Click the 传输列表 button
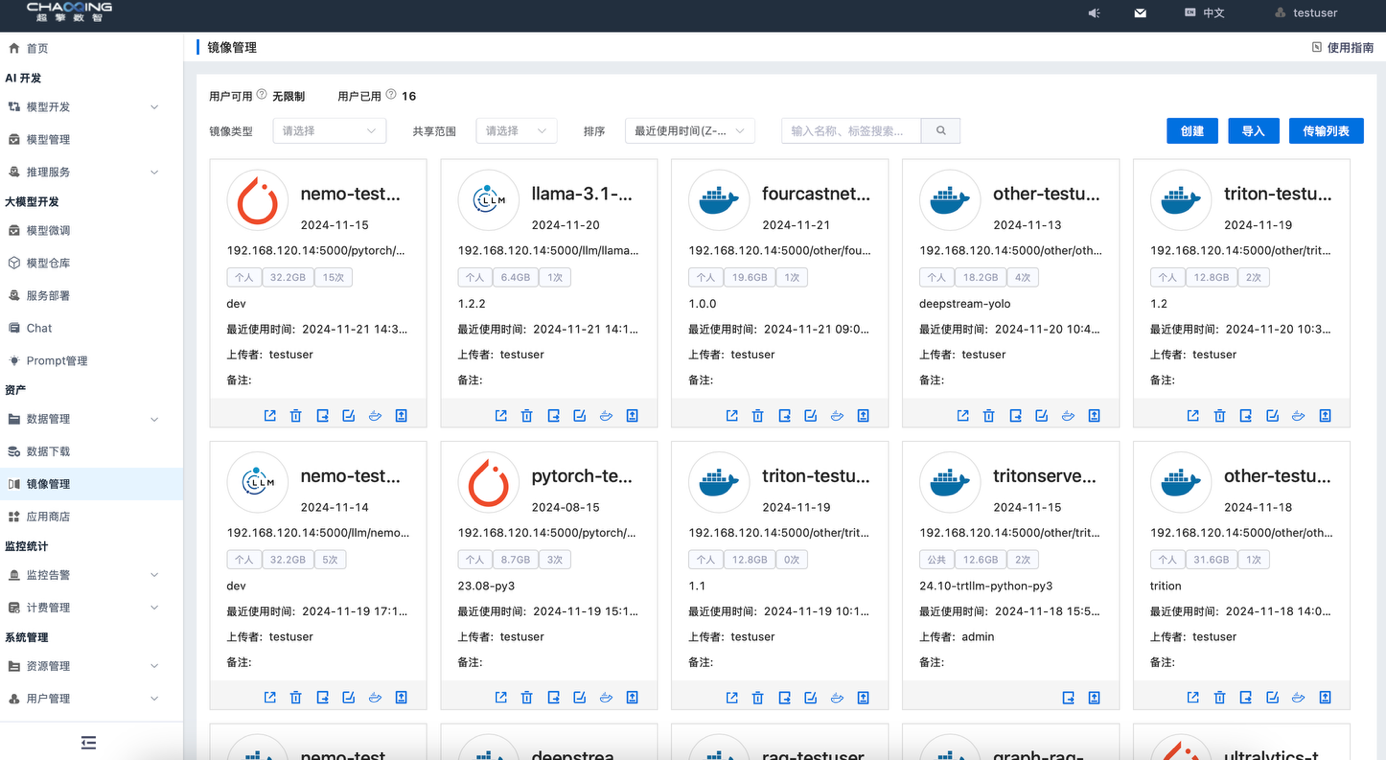The image size is (1386, 760). point(1326,131)
